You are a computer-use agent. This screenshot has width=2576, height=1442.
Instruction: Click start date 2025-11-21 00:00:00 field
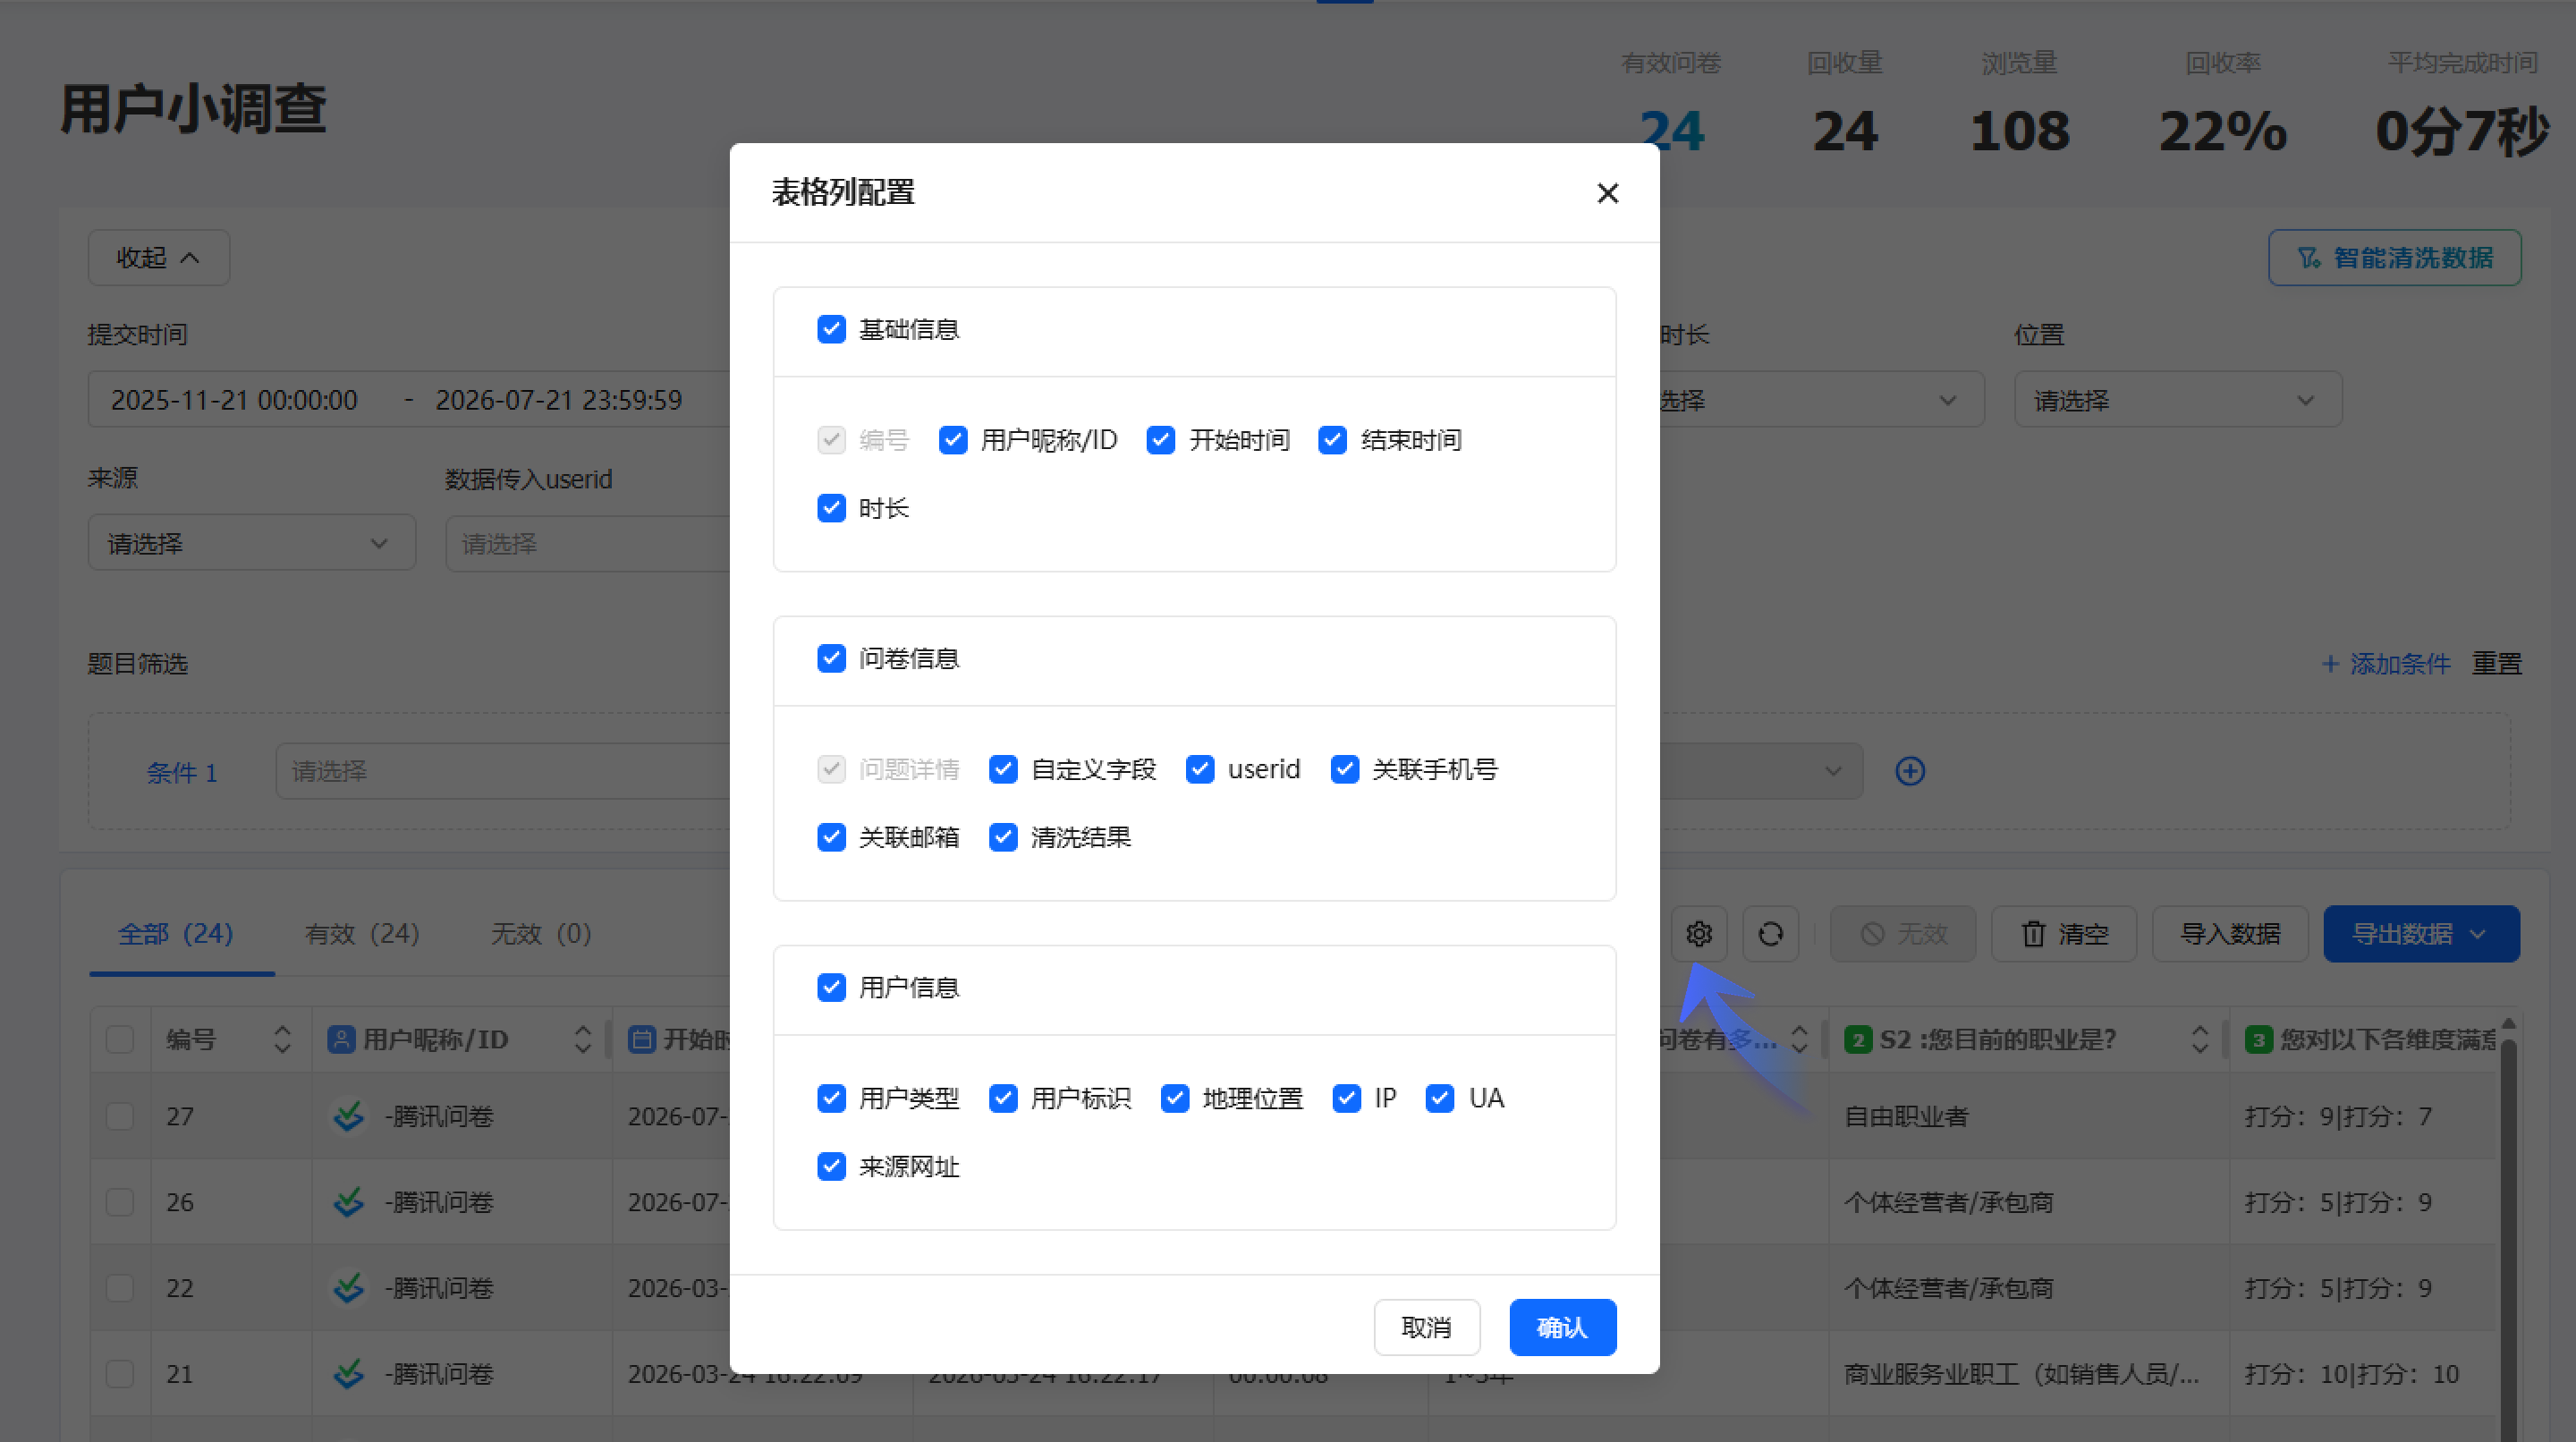coord(234,400)
